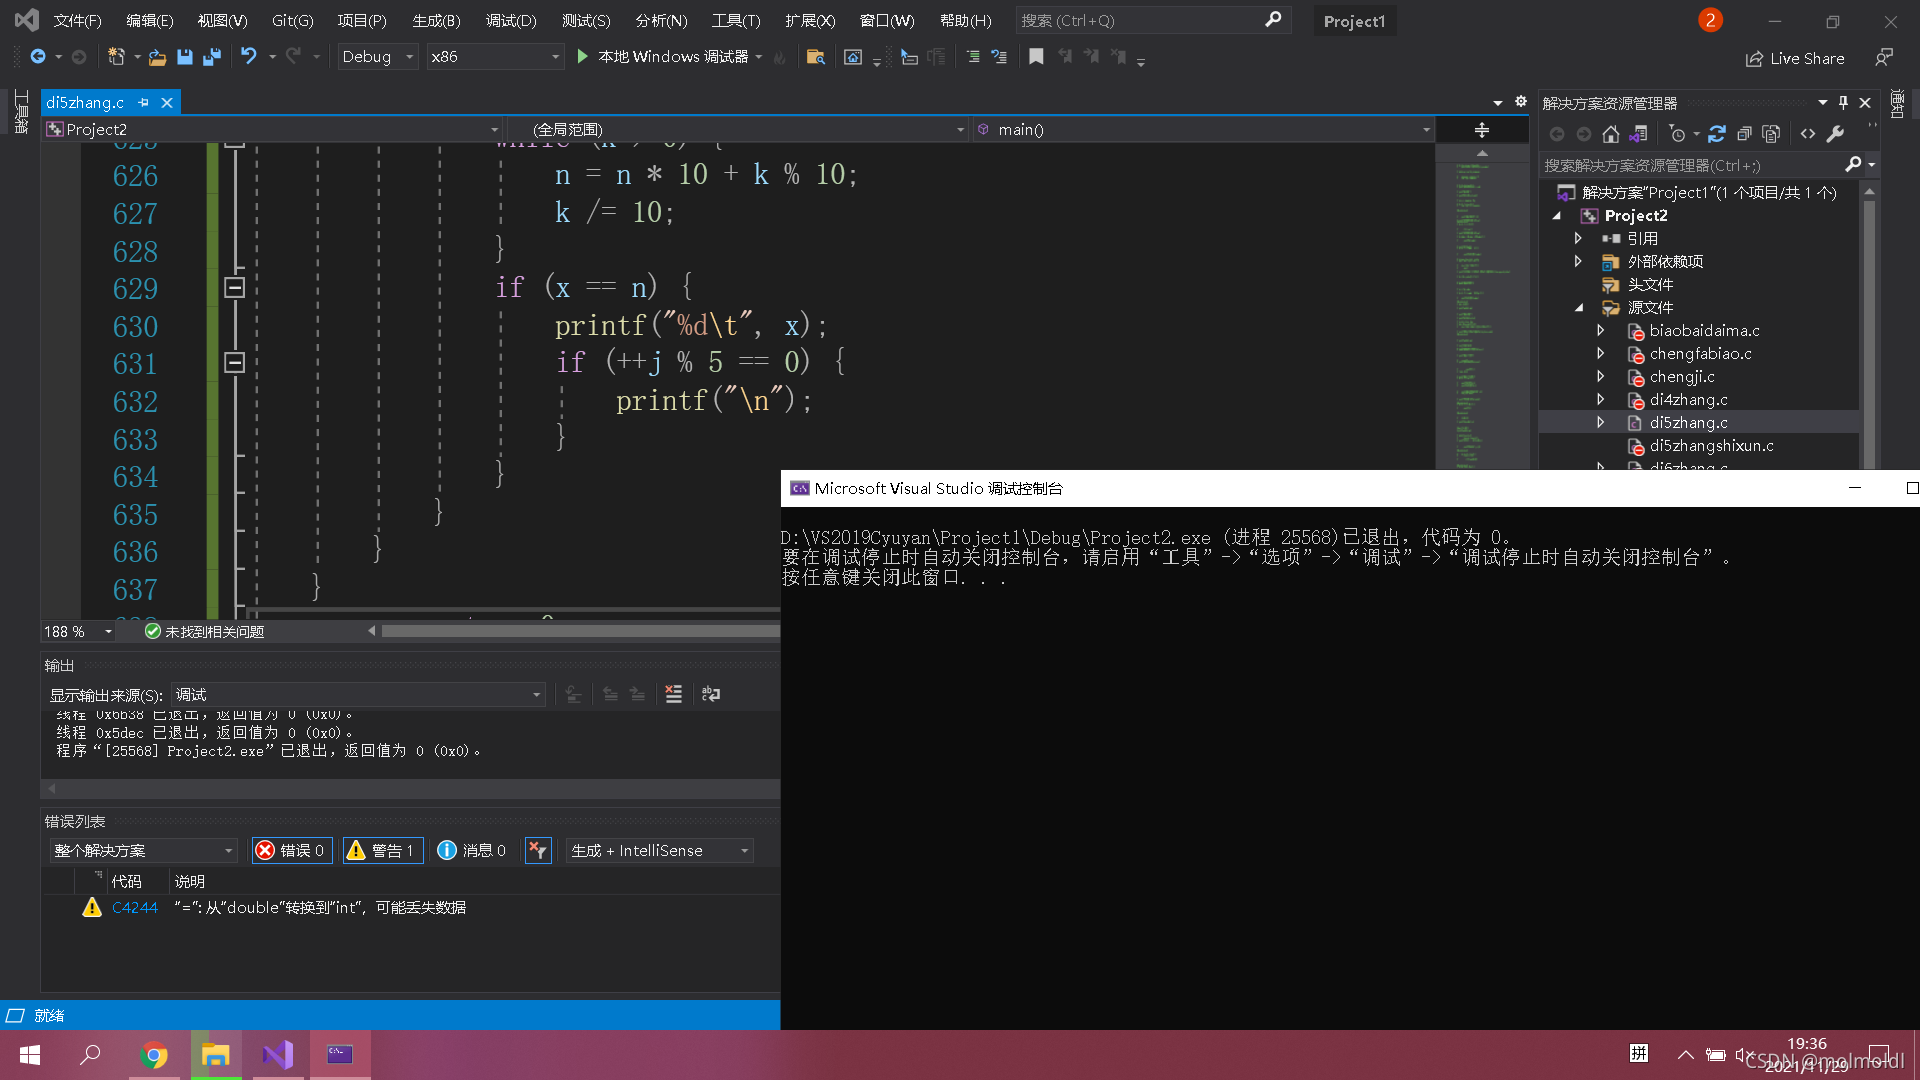Save the current file with the disk icon
This screenshot has height=1080, width=1920.
pos(185,57)
